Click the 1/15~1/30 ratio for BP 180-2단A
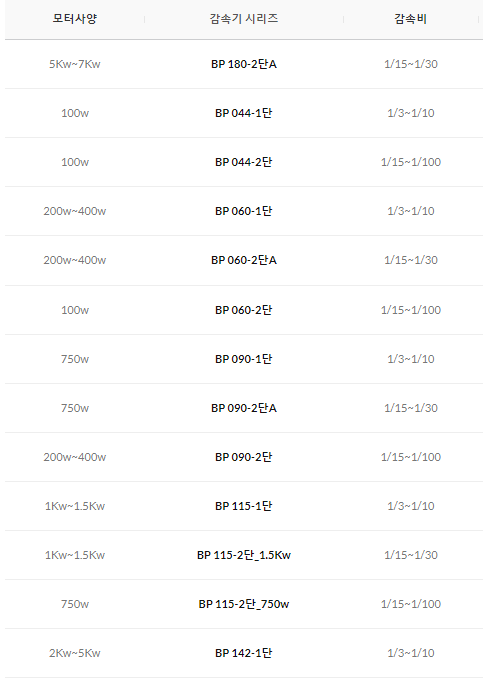The image size is (483, 683). [x=411, y=64]
